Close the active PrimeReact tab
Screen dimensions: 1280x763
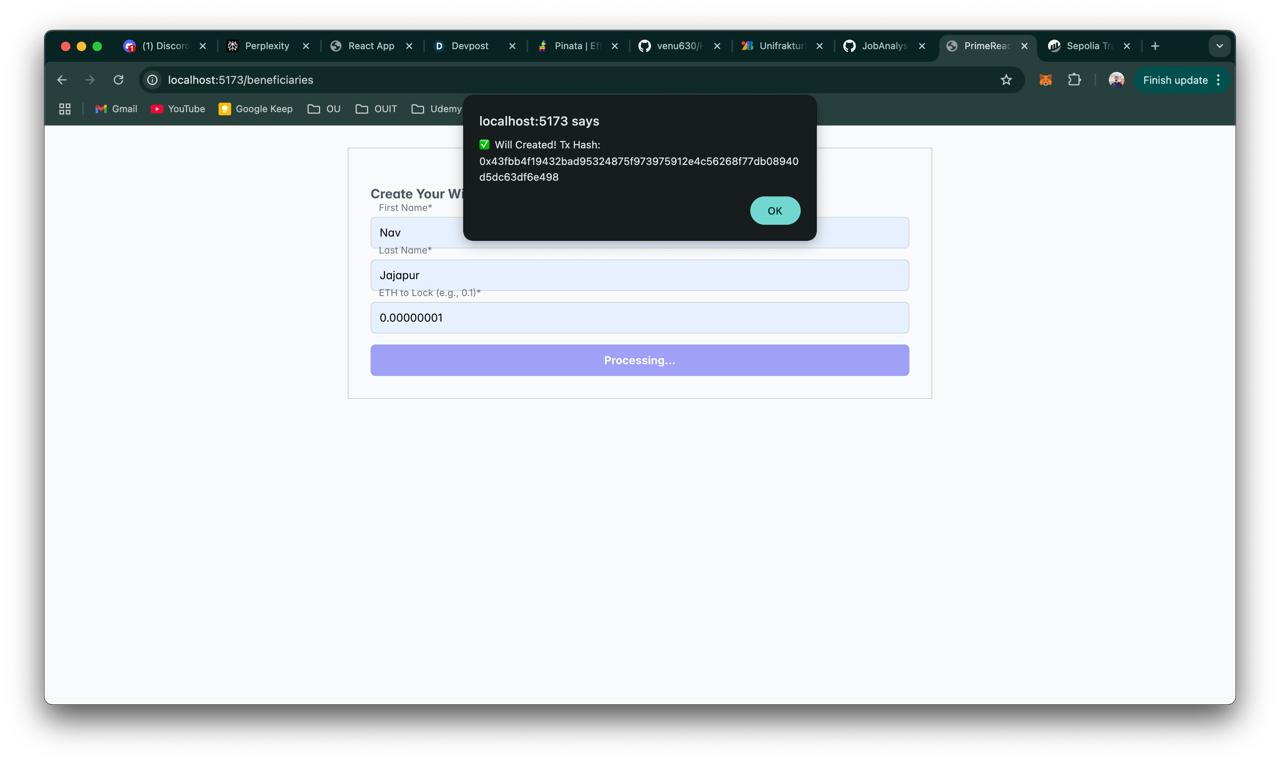(1024, 46)
